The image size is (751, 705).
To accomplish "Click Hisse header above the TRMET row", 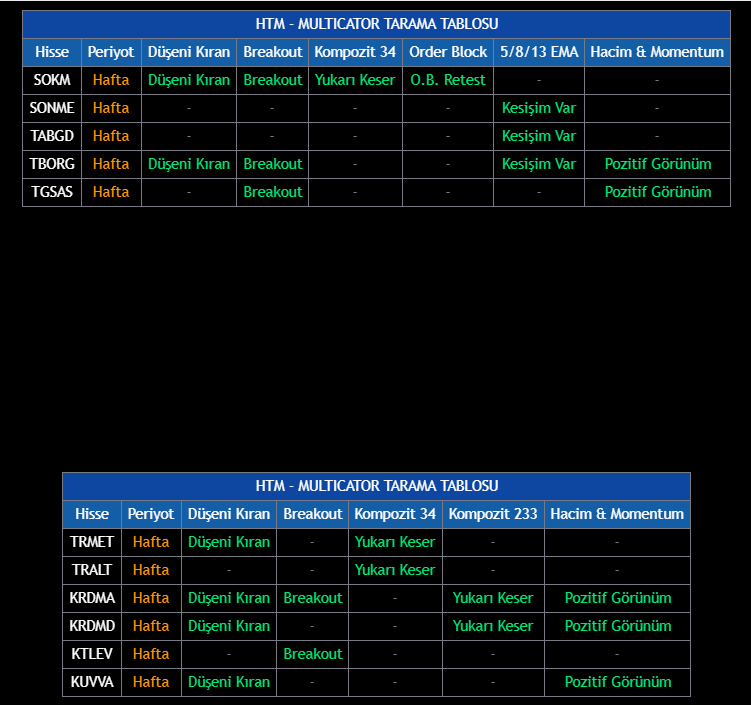I will (92, 514).
